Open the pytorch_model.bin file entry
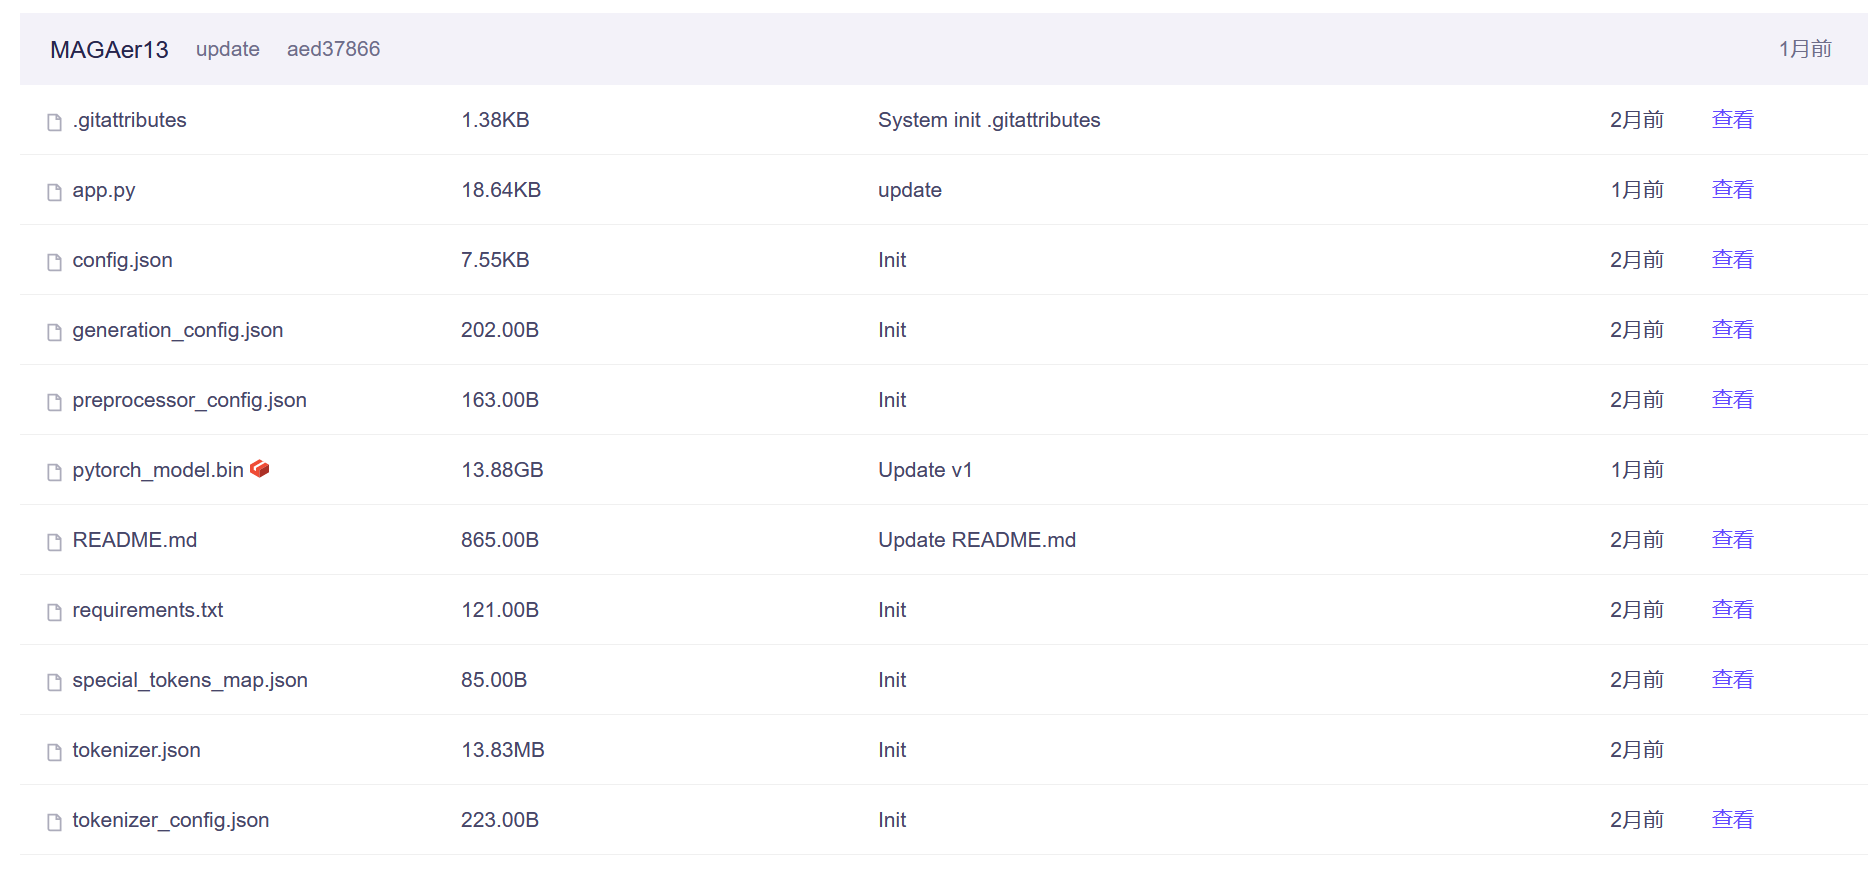The width and height of the screenshot is (1875, 890). (x=158, y=470)
